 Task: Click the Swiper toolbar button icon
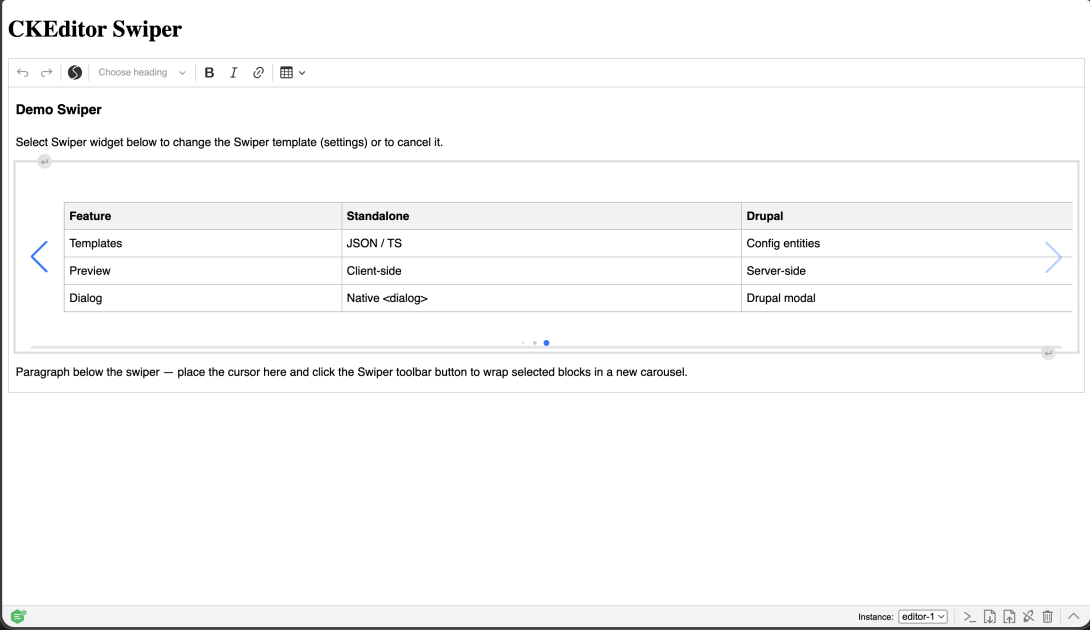point(75,72)
